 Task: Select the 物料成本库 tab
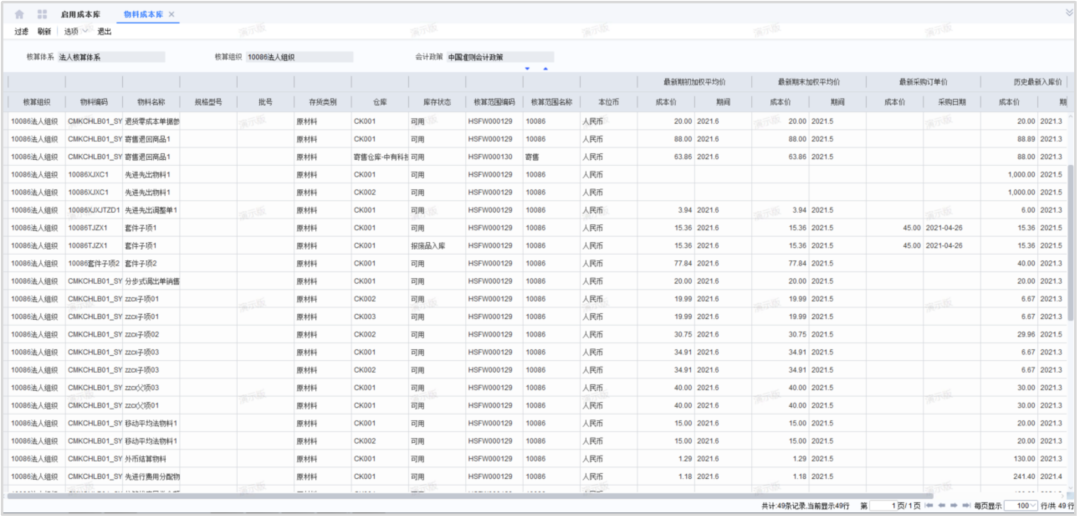click(x=143, y=14)
